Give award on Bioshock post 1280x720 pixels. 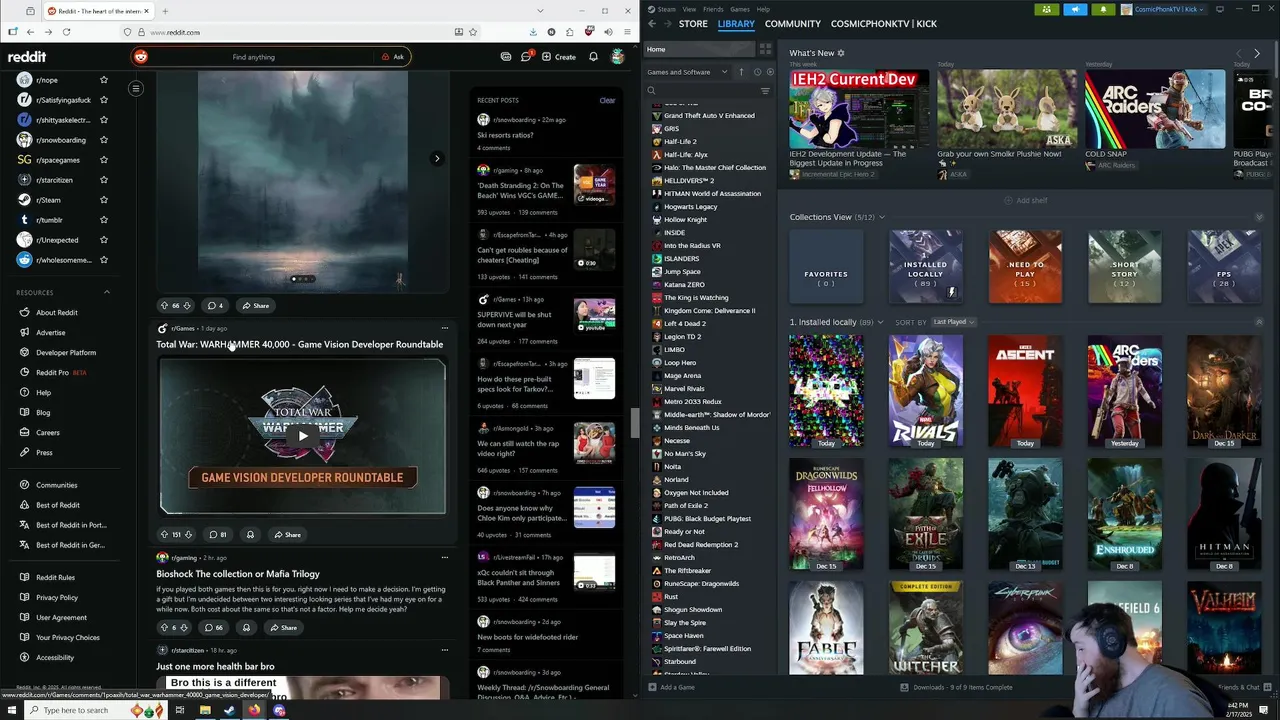click(246, 628)
